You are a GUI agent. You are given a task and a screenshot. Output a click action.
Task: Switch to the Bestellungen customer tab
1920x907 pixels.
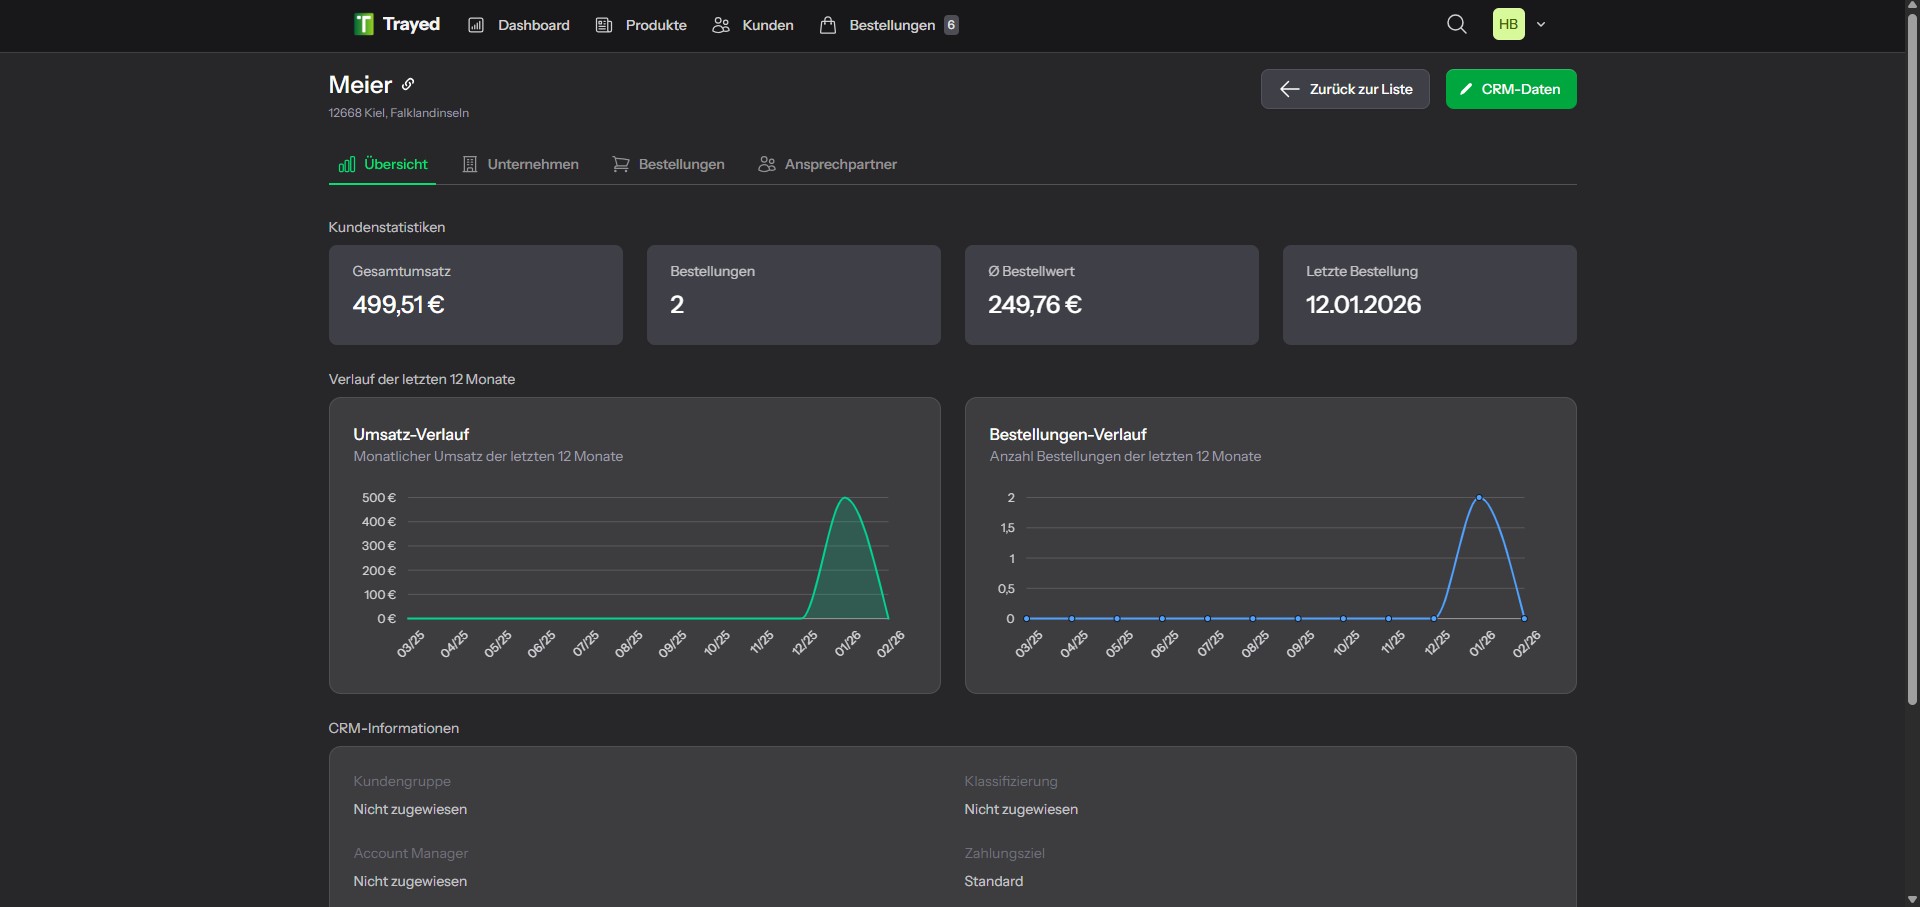(x=668, y=164)
